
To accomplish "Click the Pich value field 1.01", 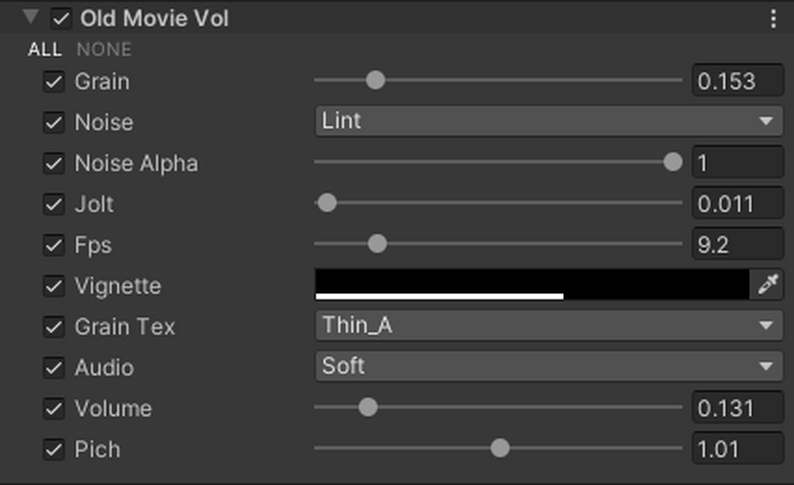I will pyautogui.click(x=737, y=450).
